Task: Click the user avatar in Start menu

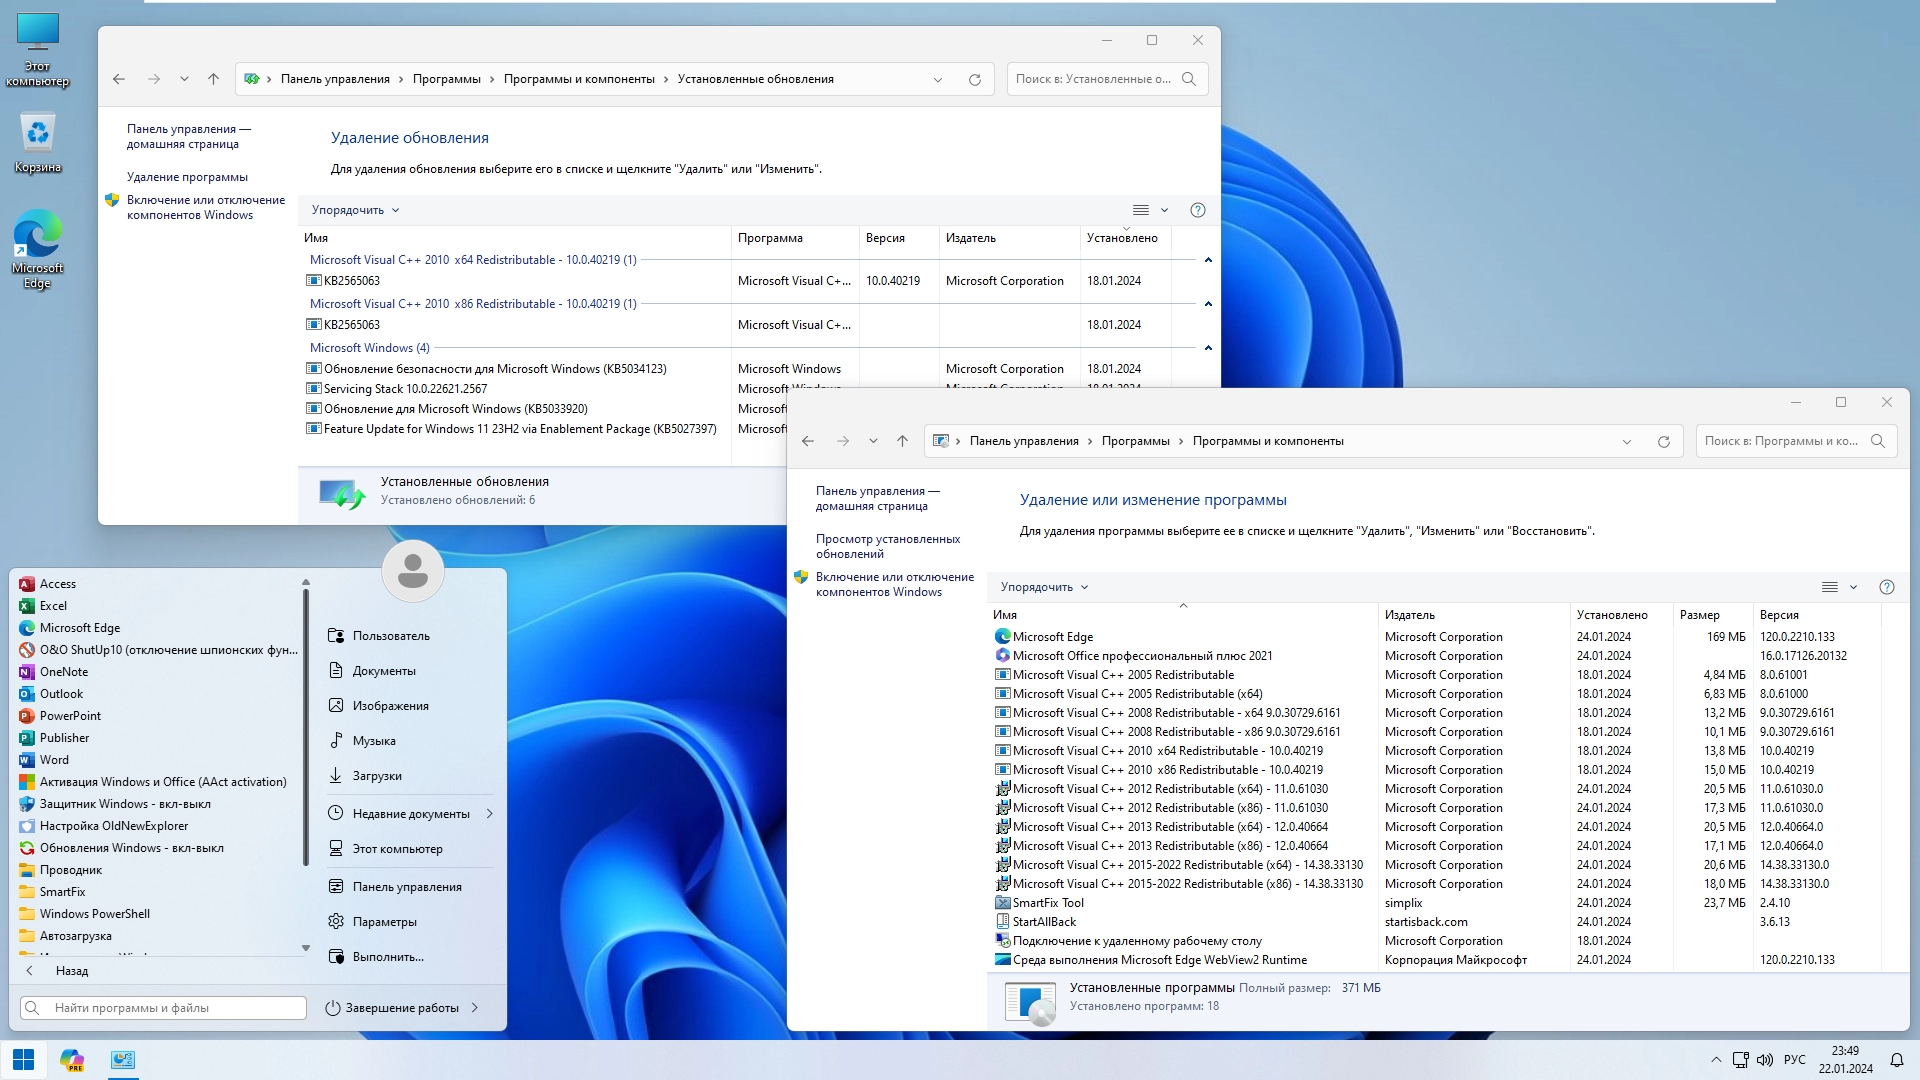Action: pyautogui.click(x=412, y=571)
